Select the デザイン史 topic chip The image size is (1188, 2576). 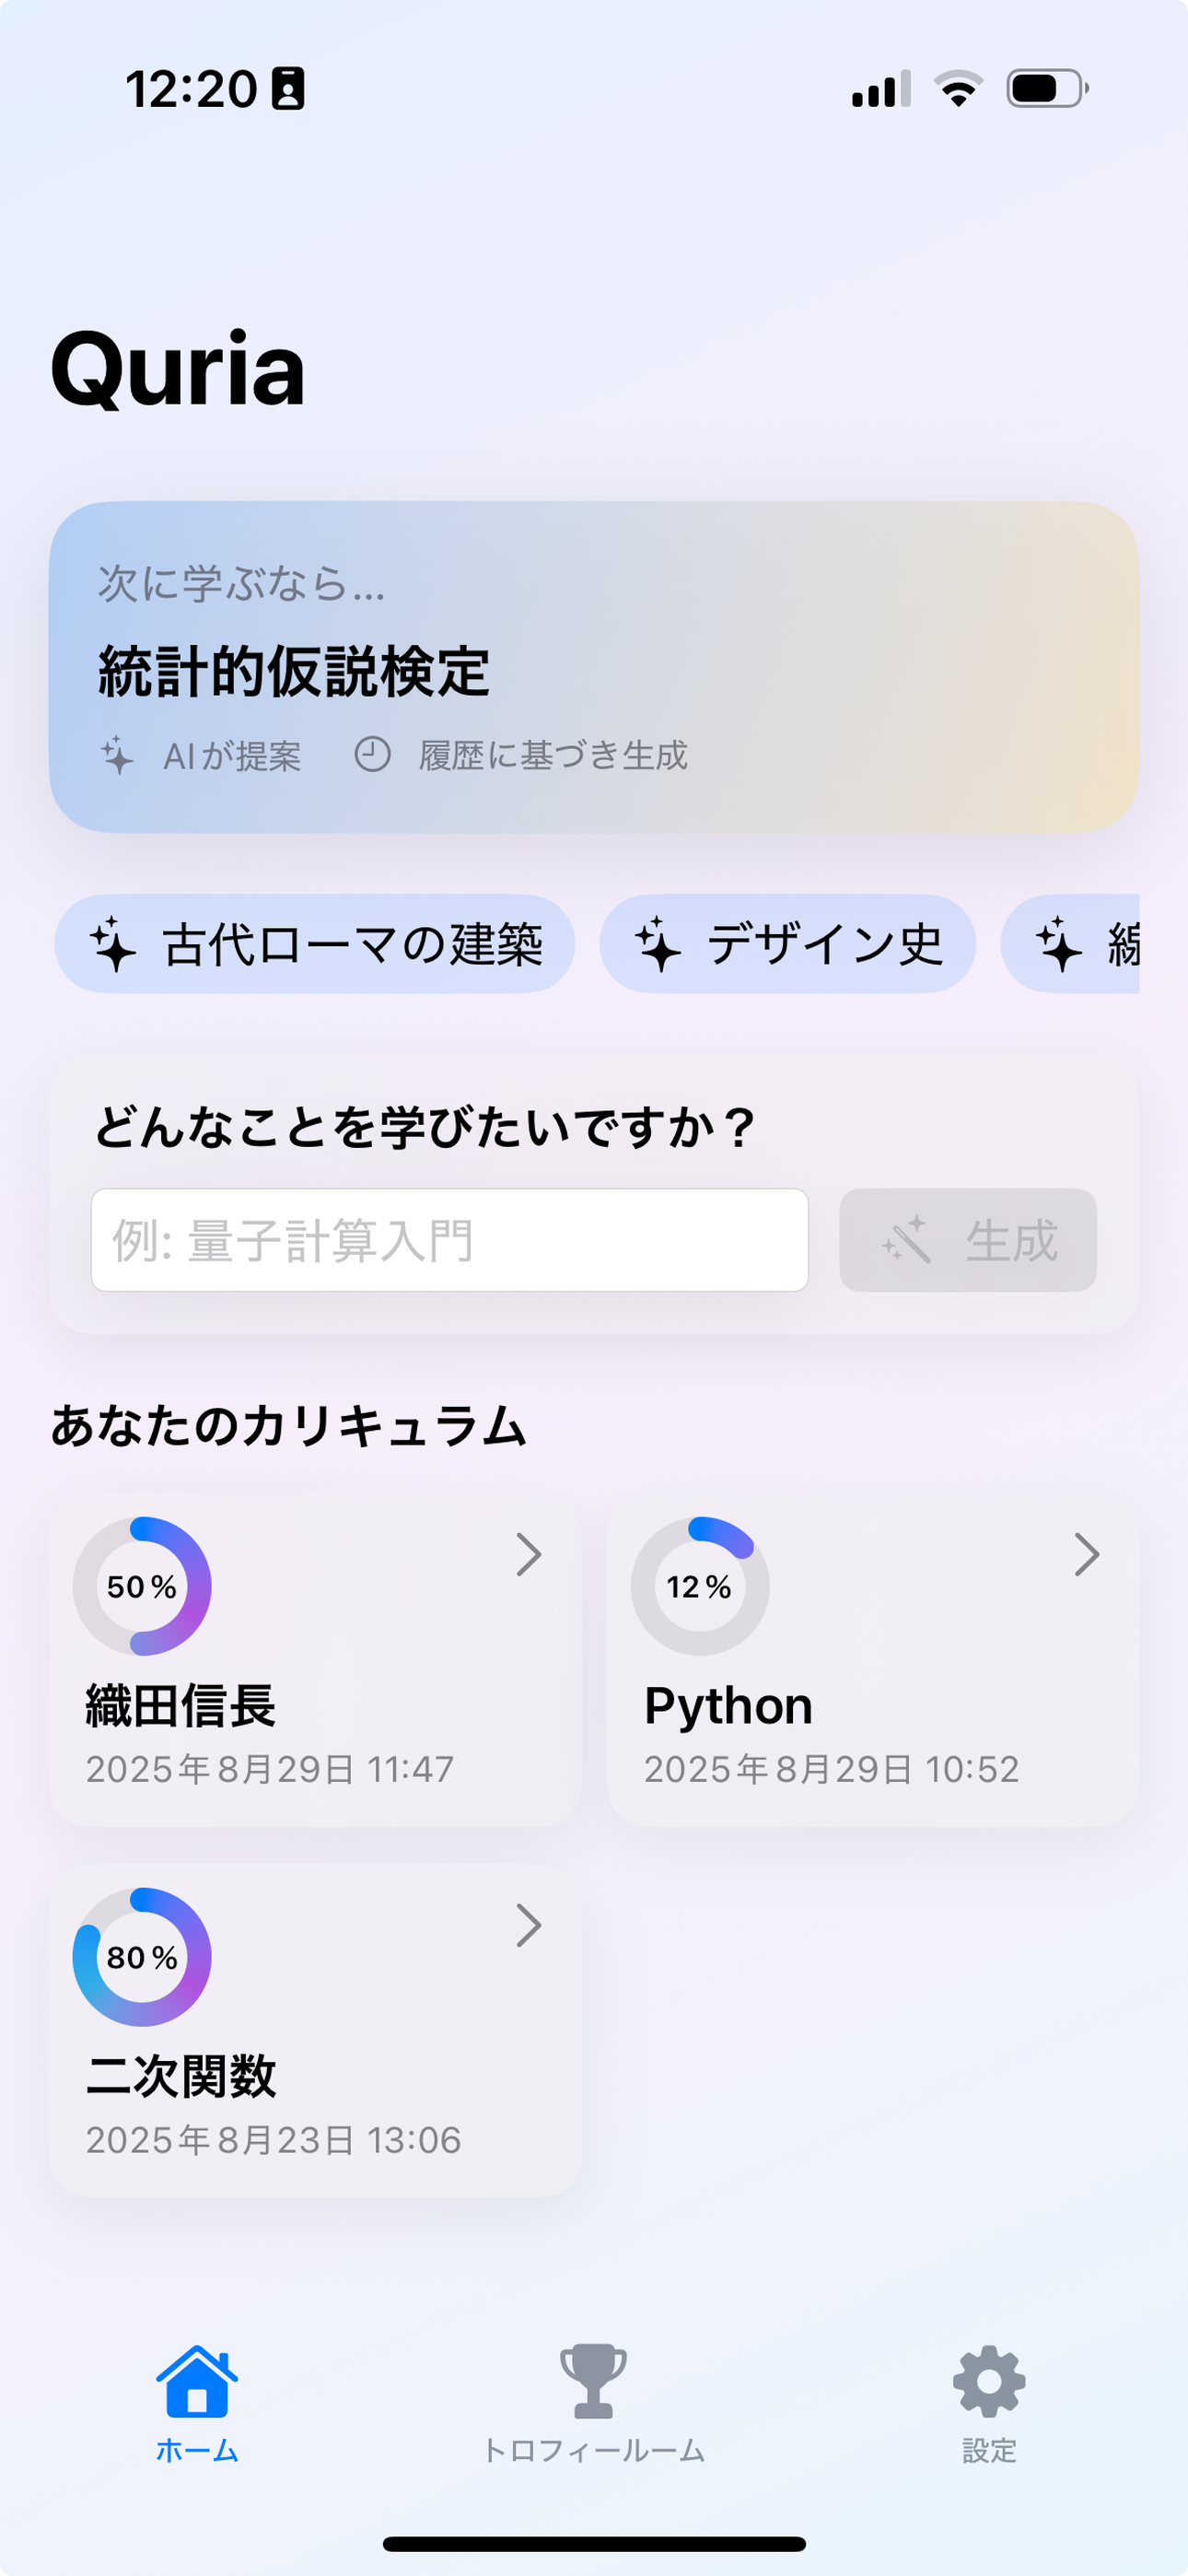point(787,944)
